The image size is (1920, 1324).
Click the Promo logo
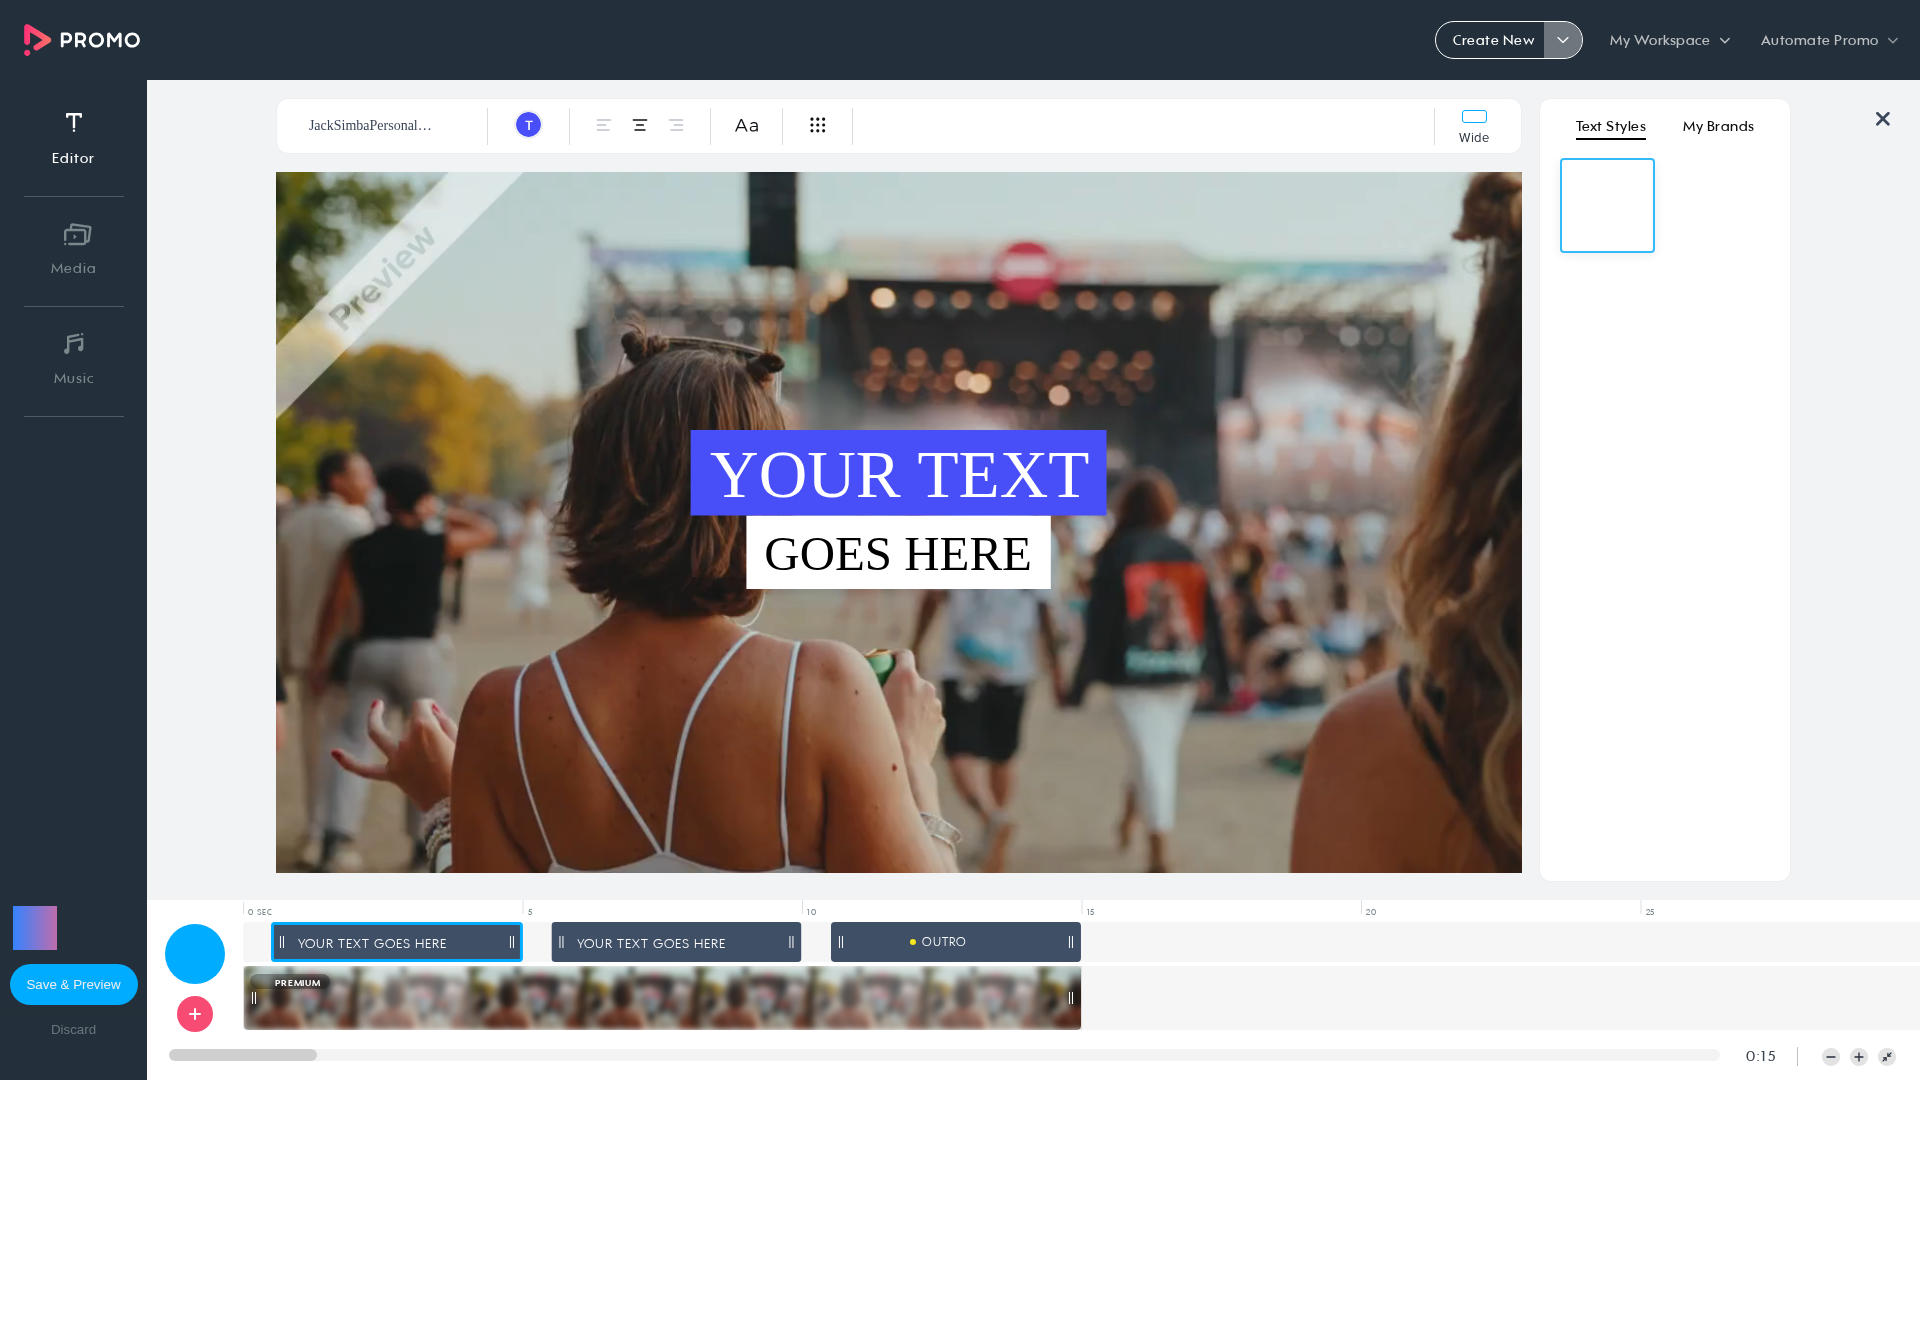click(x=82, y=40)
